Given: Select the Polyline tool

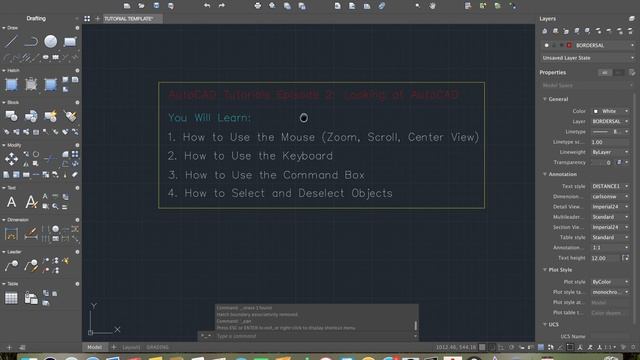Looking at the screenshot, I should [x=31, y=41].
